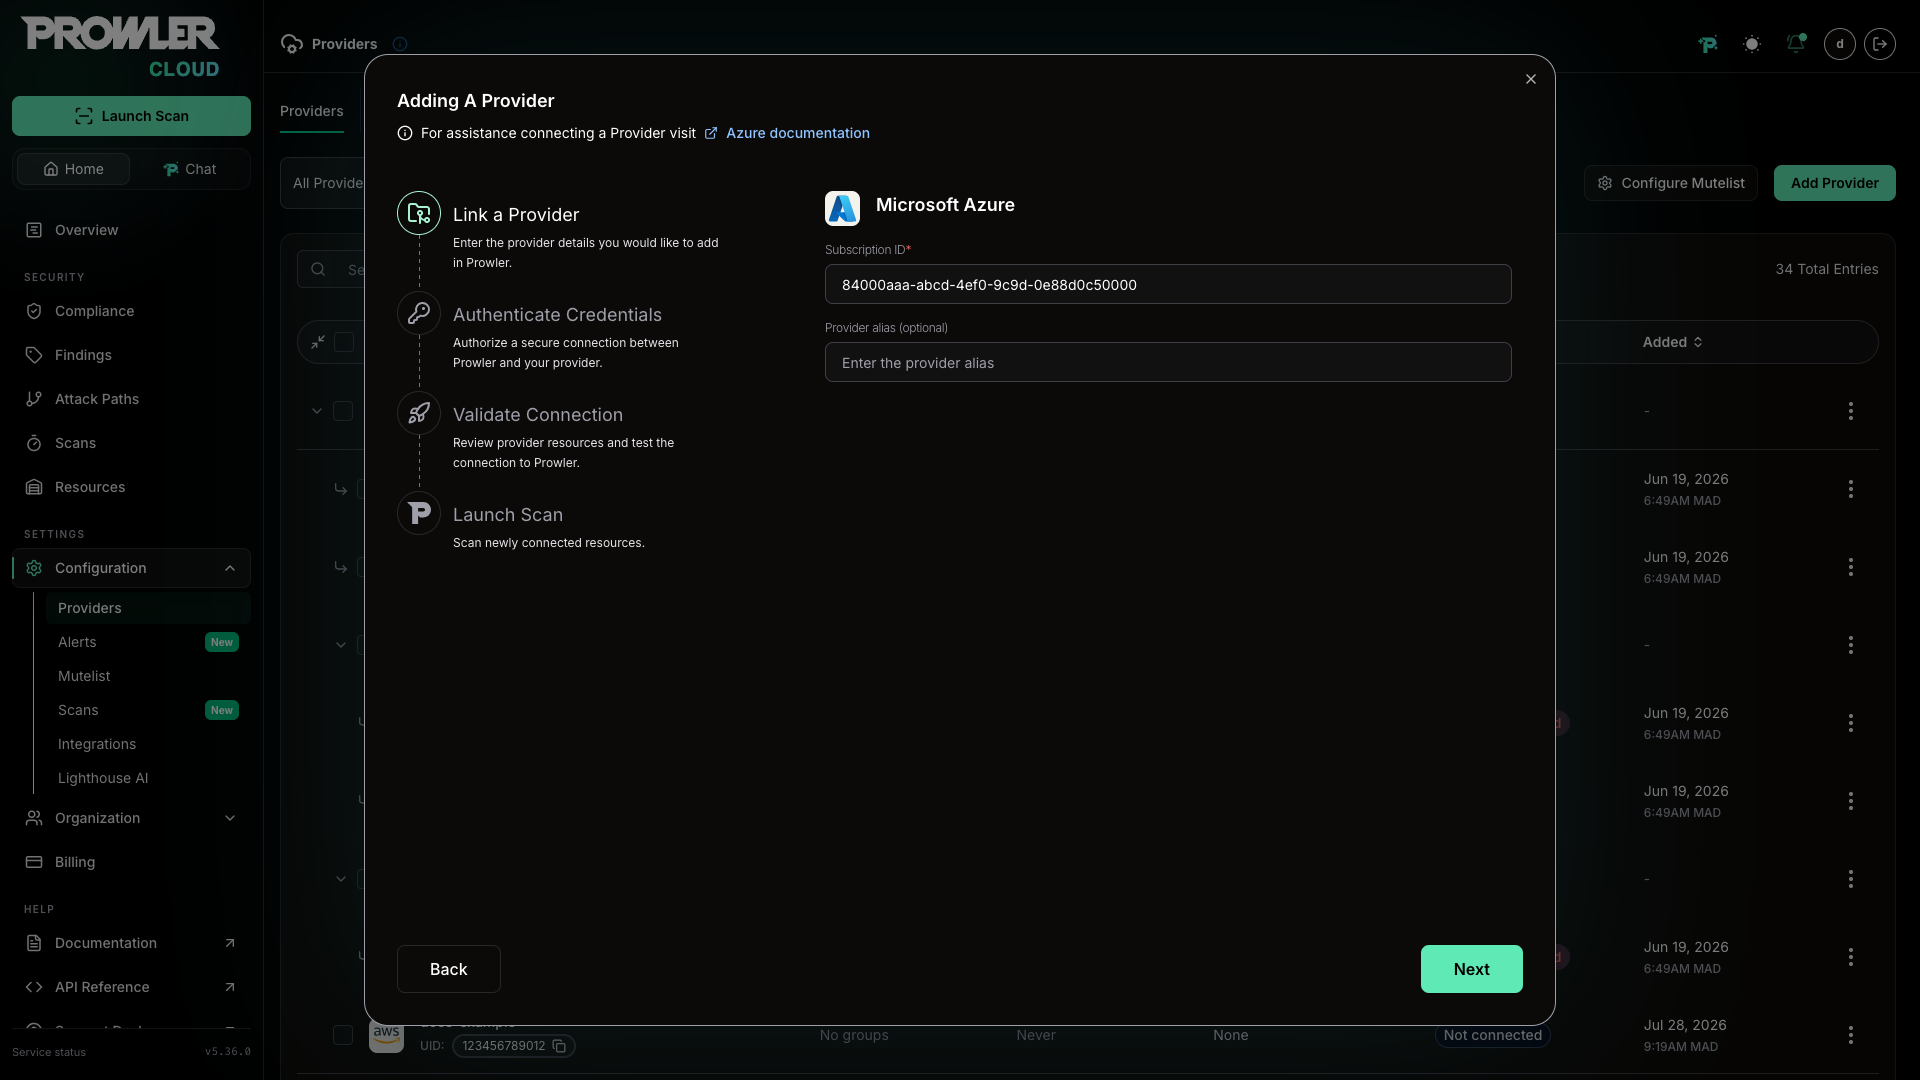Viewport: 1920px width, 1080px height.
Task: Switch to the Home view
Action: tap(73, 169)
